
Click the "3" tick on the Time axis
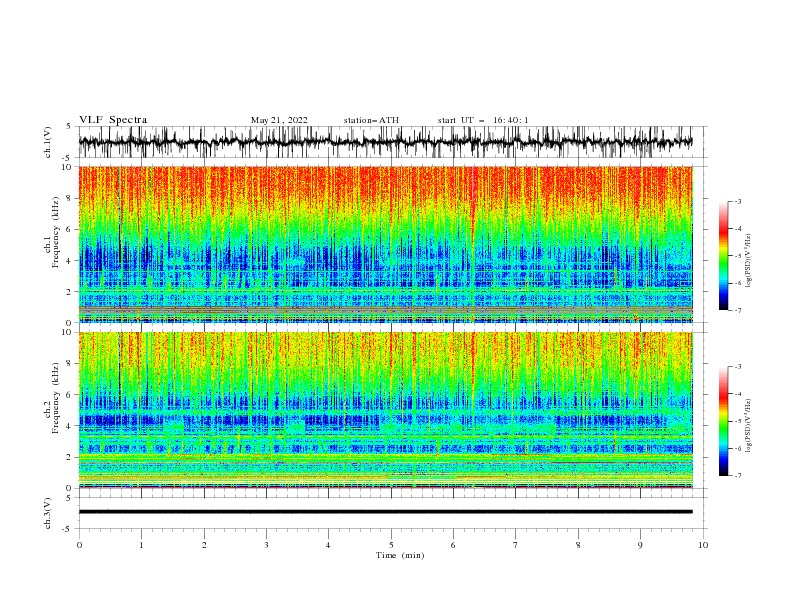click(266, 545)
